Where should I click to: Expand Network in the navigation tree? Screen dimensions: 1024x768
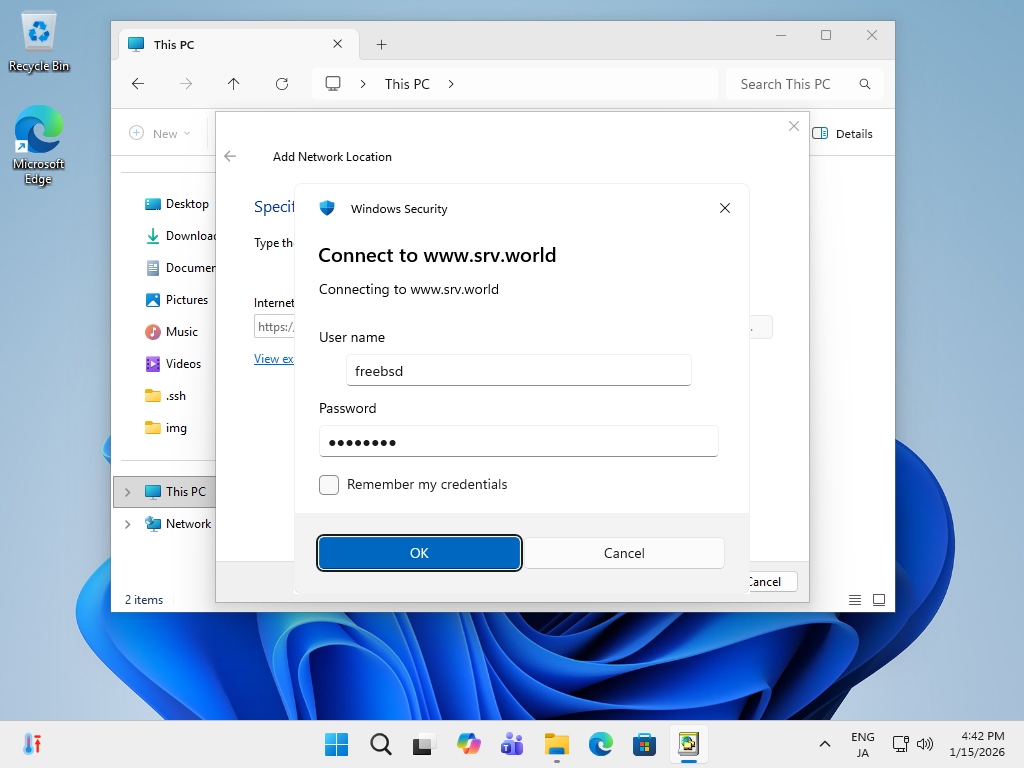127,524
